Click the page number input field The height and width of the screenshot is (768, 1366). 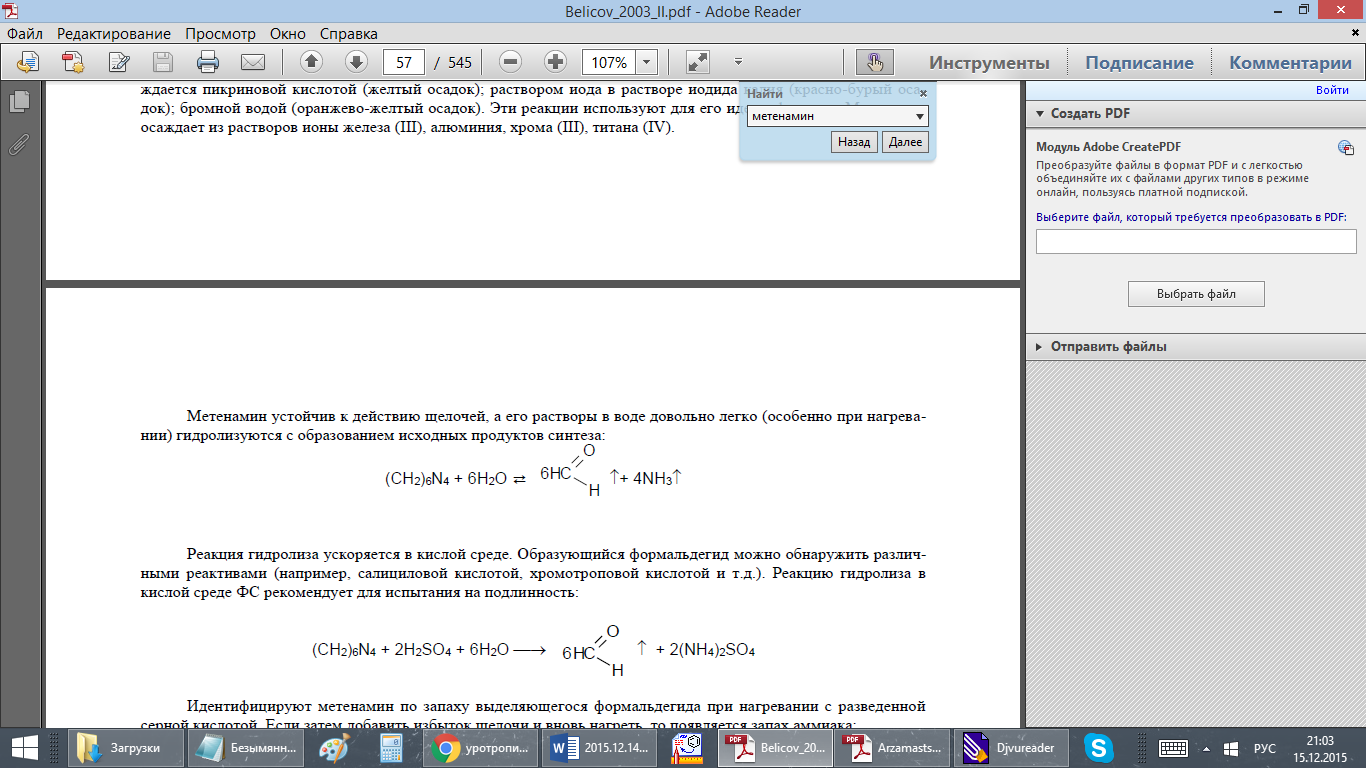[404, 62]
